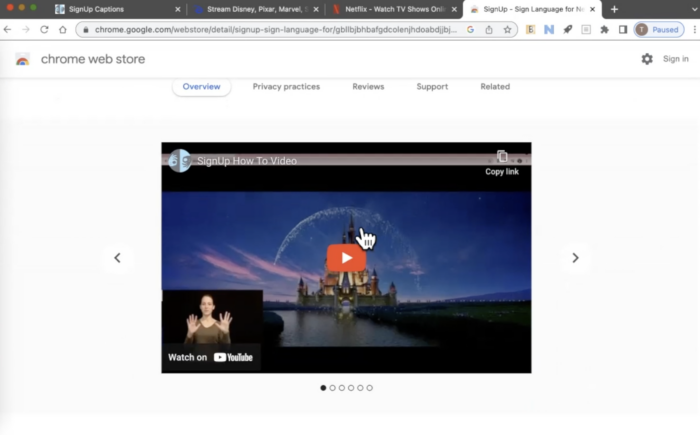700x435 pixels.
Task: Click the Chrome Web Store rainbow logo
Action: point(22,59)
